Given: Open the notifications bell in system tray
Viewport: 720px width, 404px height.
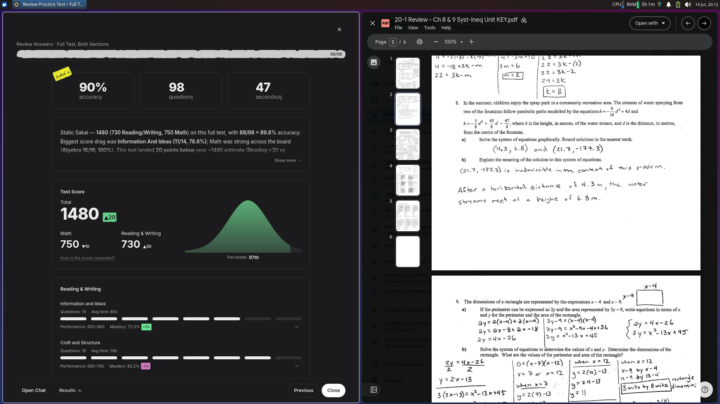Looking at the screenshot, I should (669, 4).
